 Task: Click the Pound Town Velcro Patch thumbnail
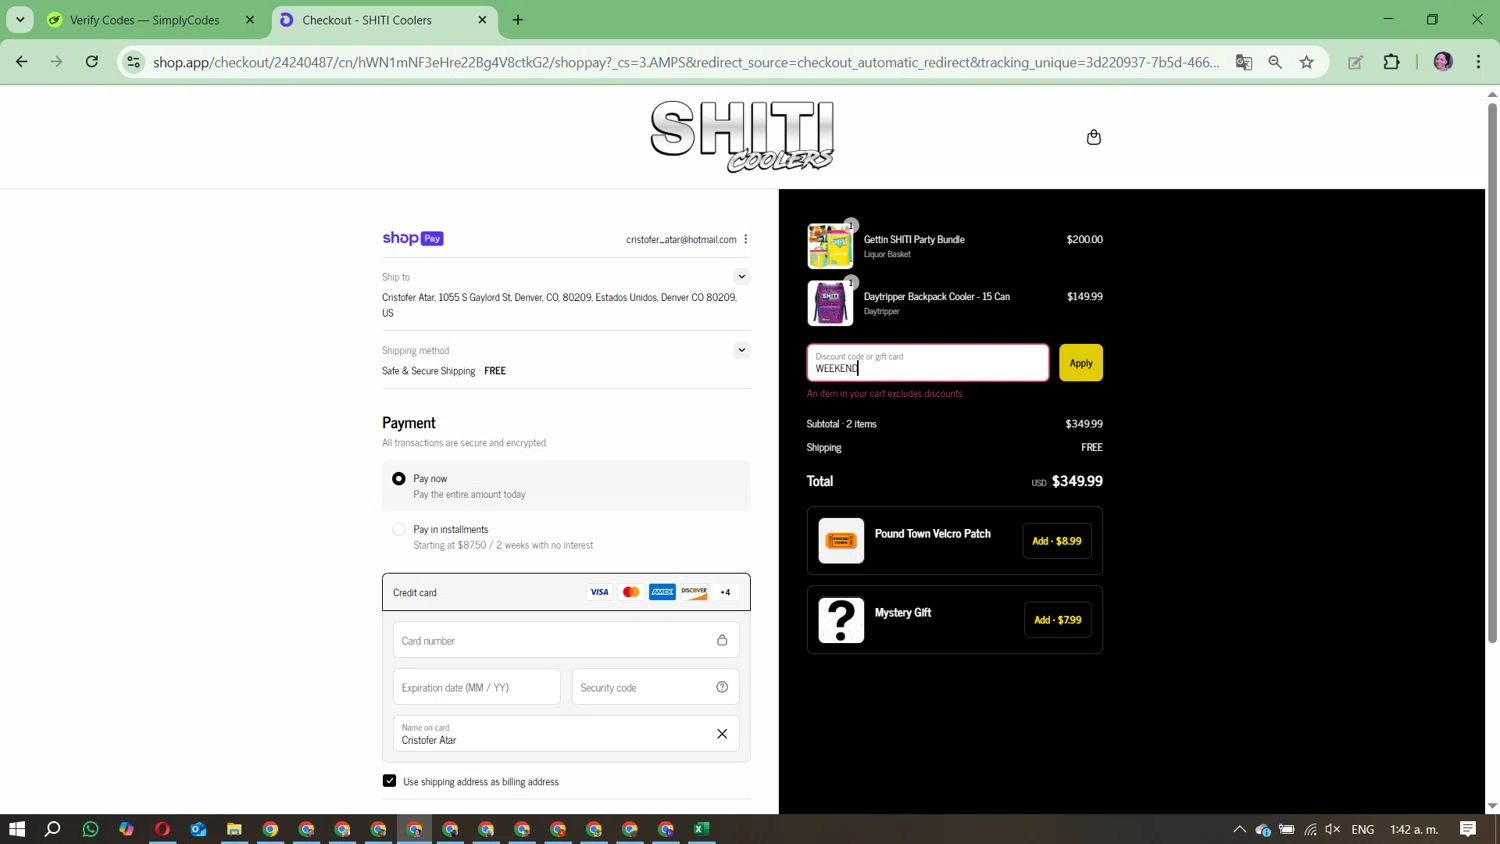click(841, 541)
